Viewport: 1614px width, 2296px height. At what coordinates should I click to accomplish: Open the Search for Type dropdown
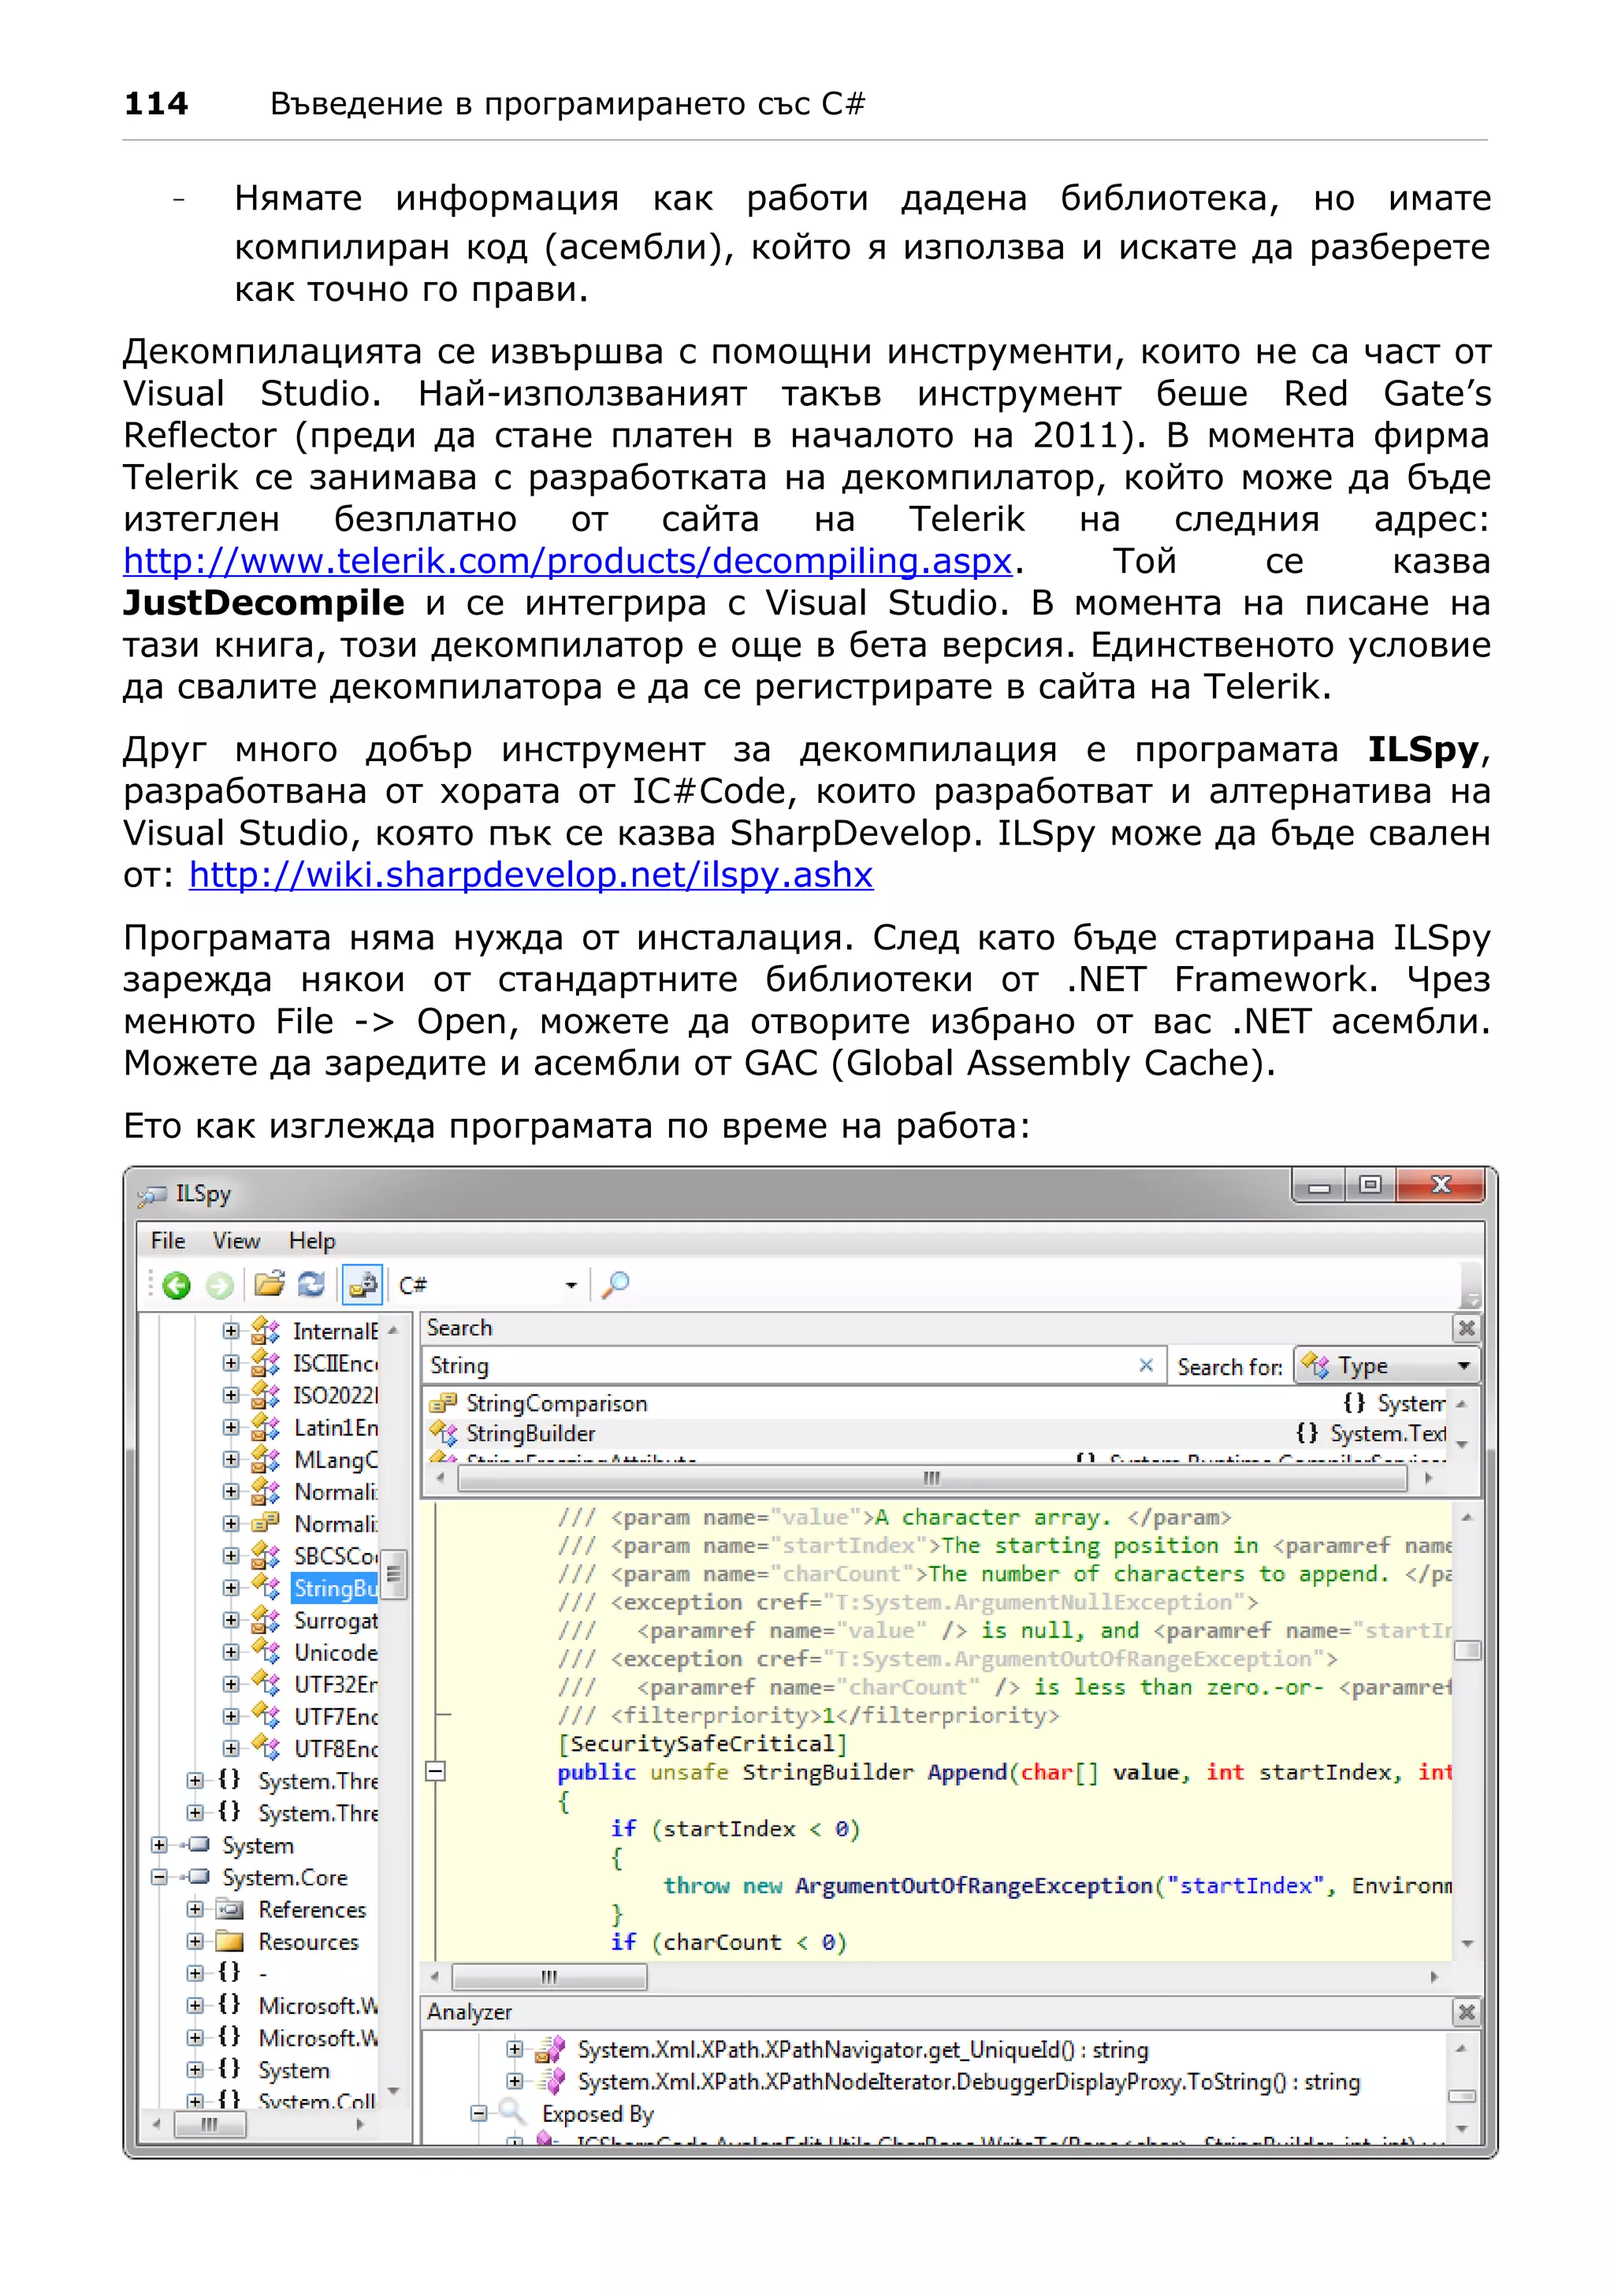(1463, 1366)
